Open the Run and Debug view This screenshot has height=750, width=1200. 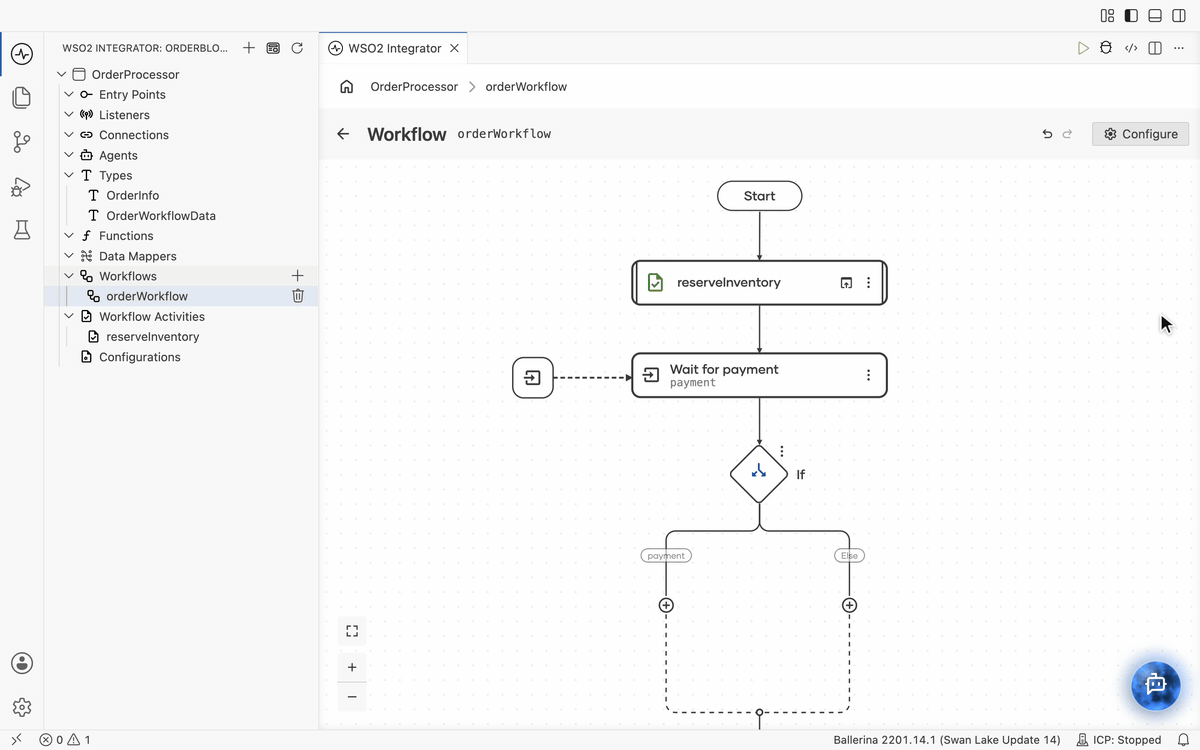[22, 187]
